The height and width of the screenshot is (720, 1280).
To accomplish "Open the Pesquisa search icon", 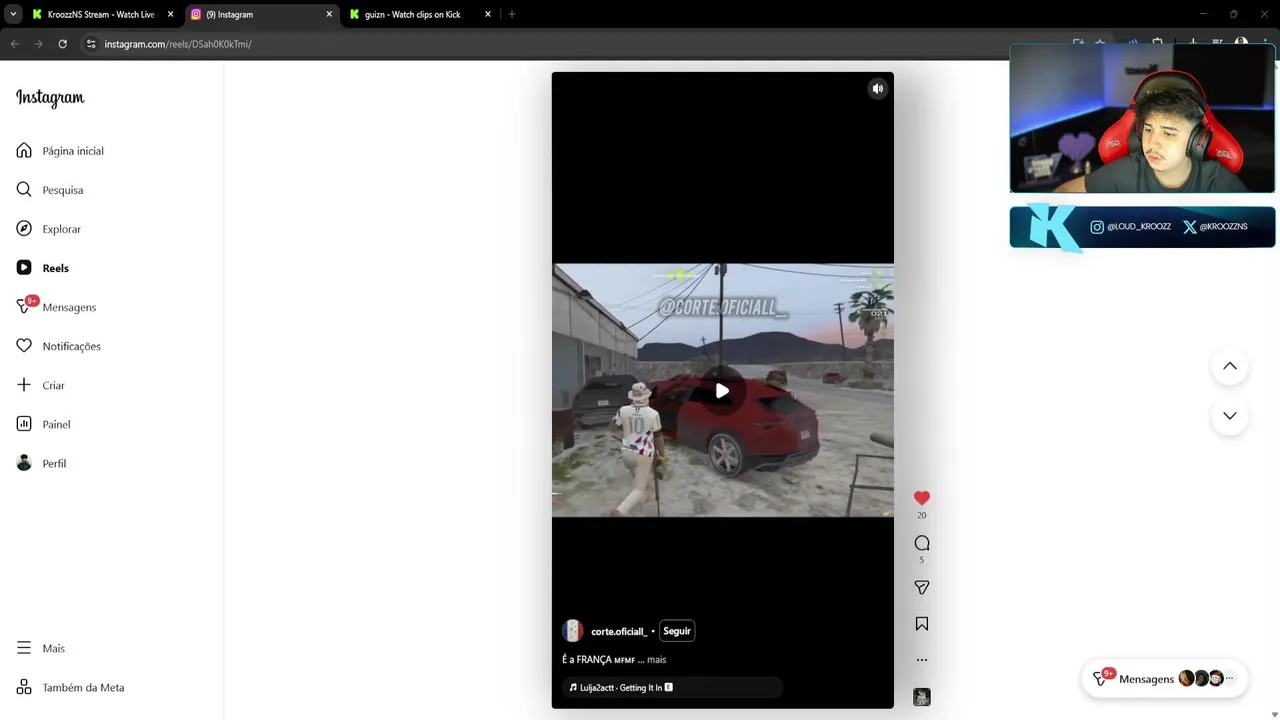I will [x=24, y=190].
